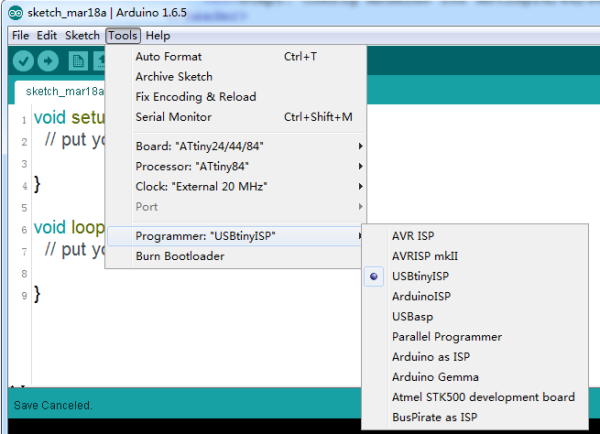Expand Board "ATtiny24/44/84" submenu
The width and height of the screenshot is (600, 434).
point(235,146)
